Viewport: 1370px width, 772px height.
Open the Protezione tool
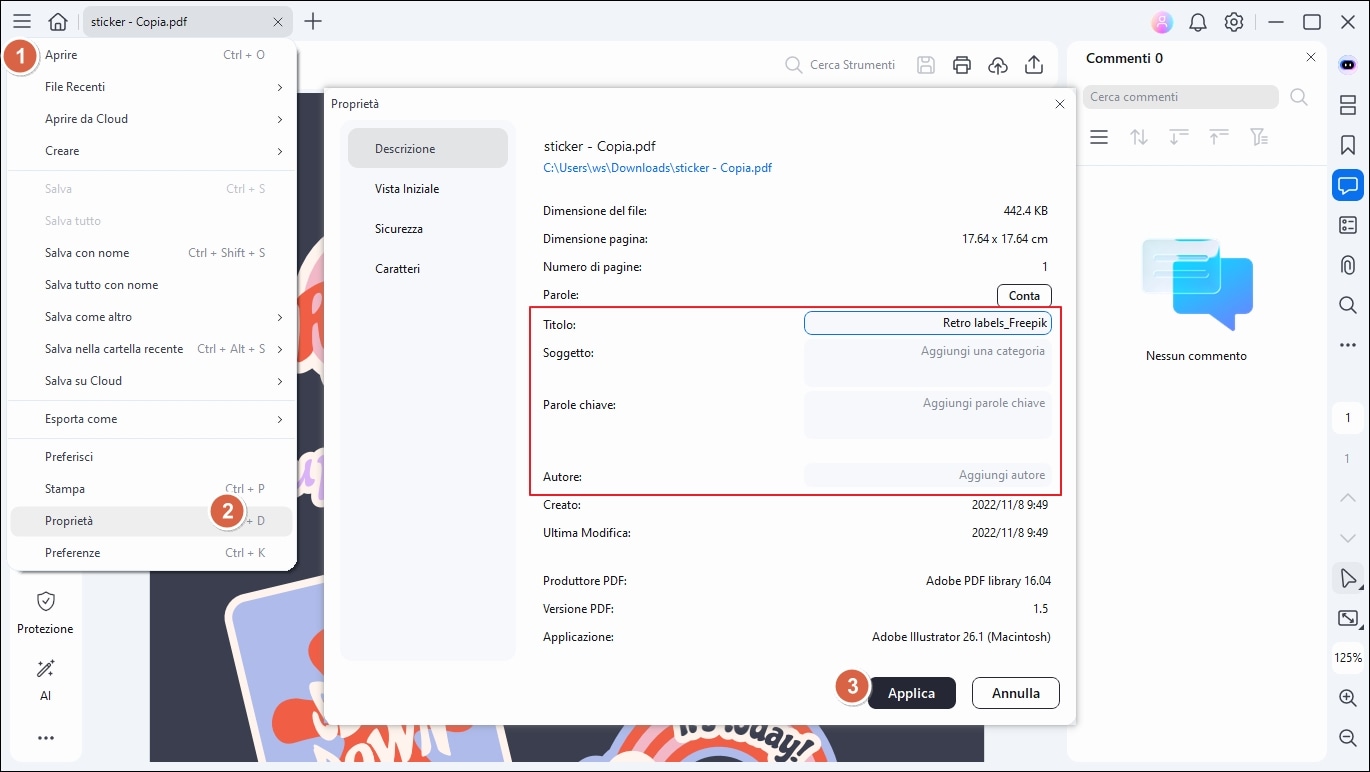45,612
